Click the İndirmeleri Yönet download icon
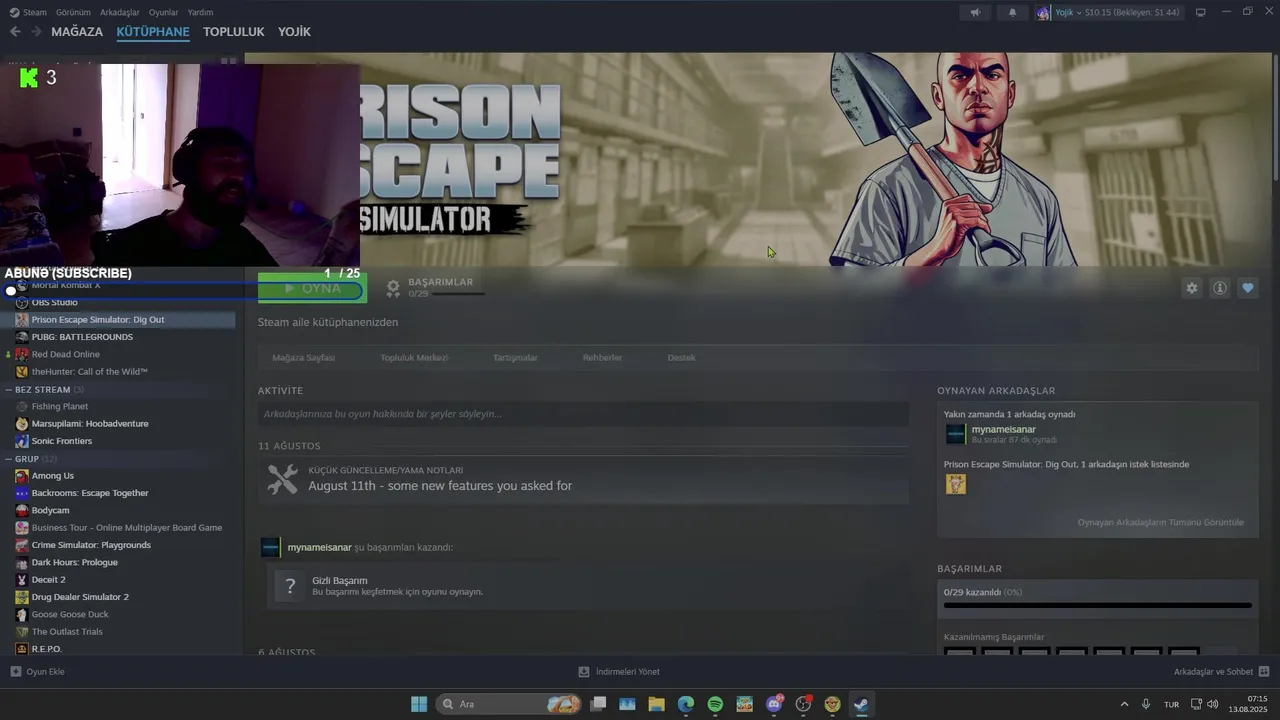The image size is (1280, 720). [x=584, y=672]
